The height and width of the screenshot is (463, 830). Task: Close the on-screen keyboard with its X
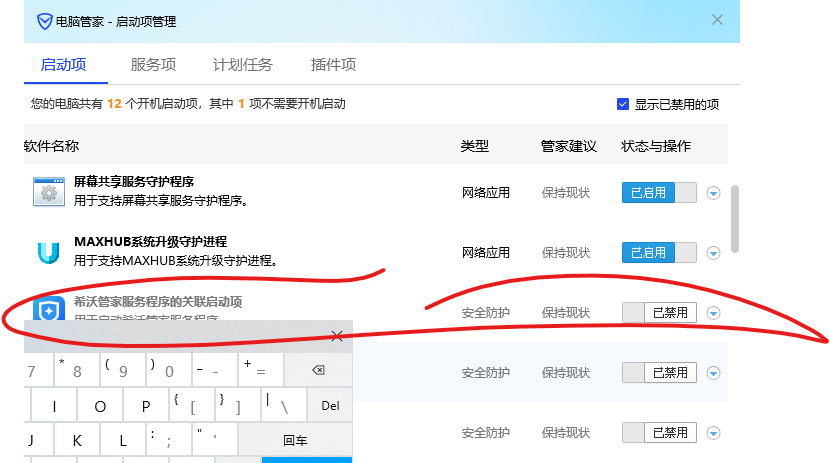337,336
